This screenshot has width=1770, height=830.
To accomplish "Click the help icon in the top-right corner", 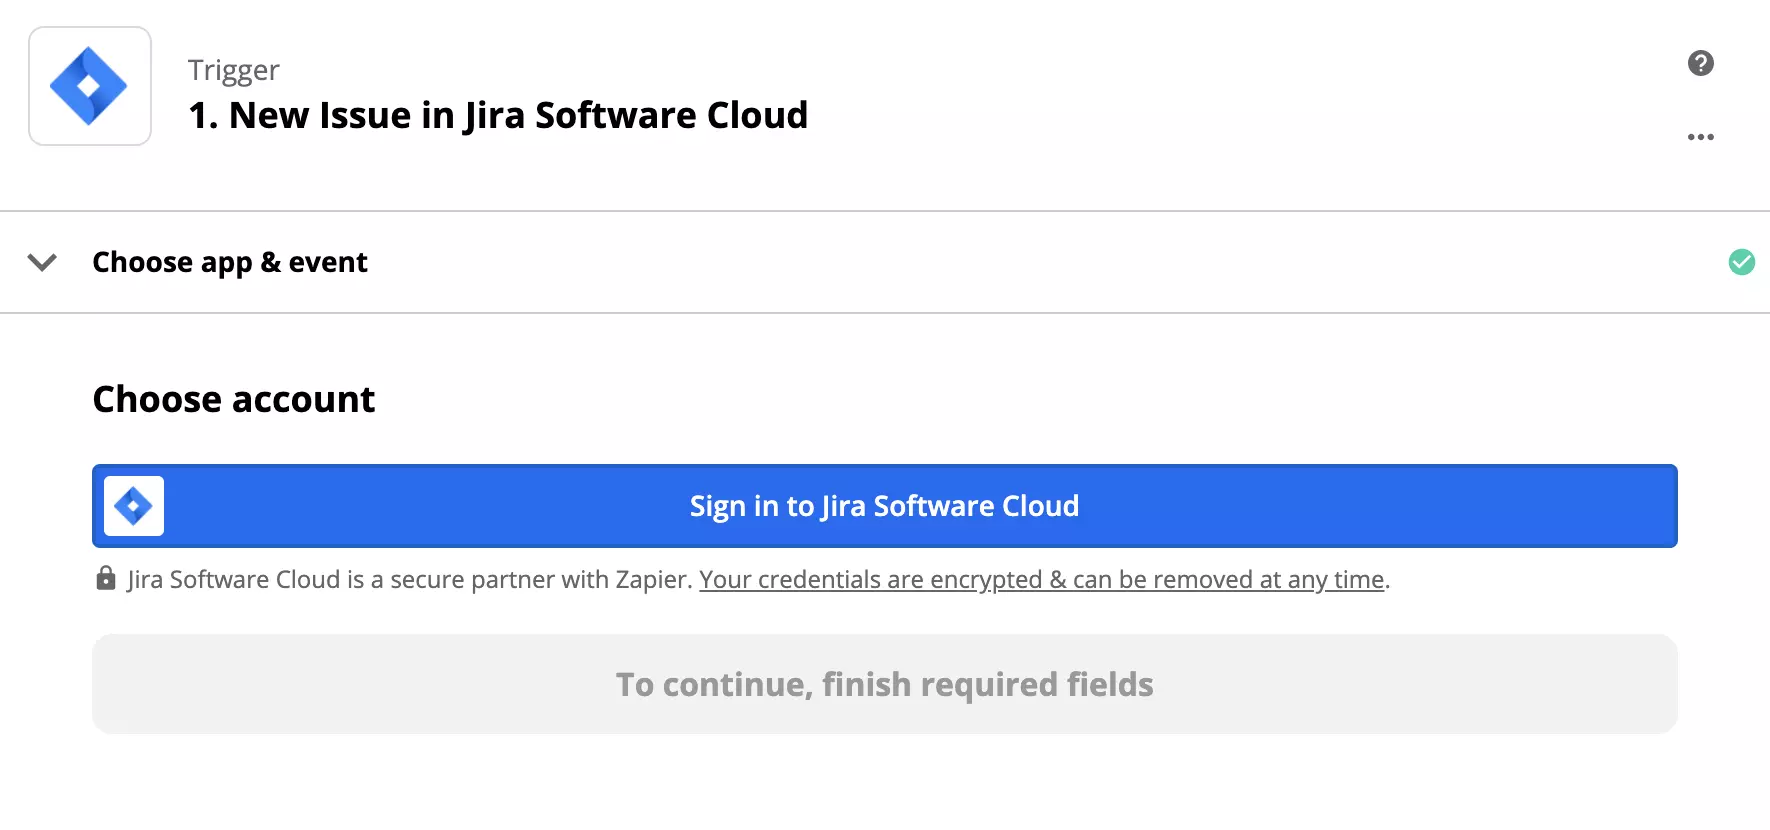I will pos(1700,63).
